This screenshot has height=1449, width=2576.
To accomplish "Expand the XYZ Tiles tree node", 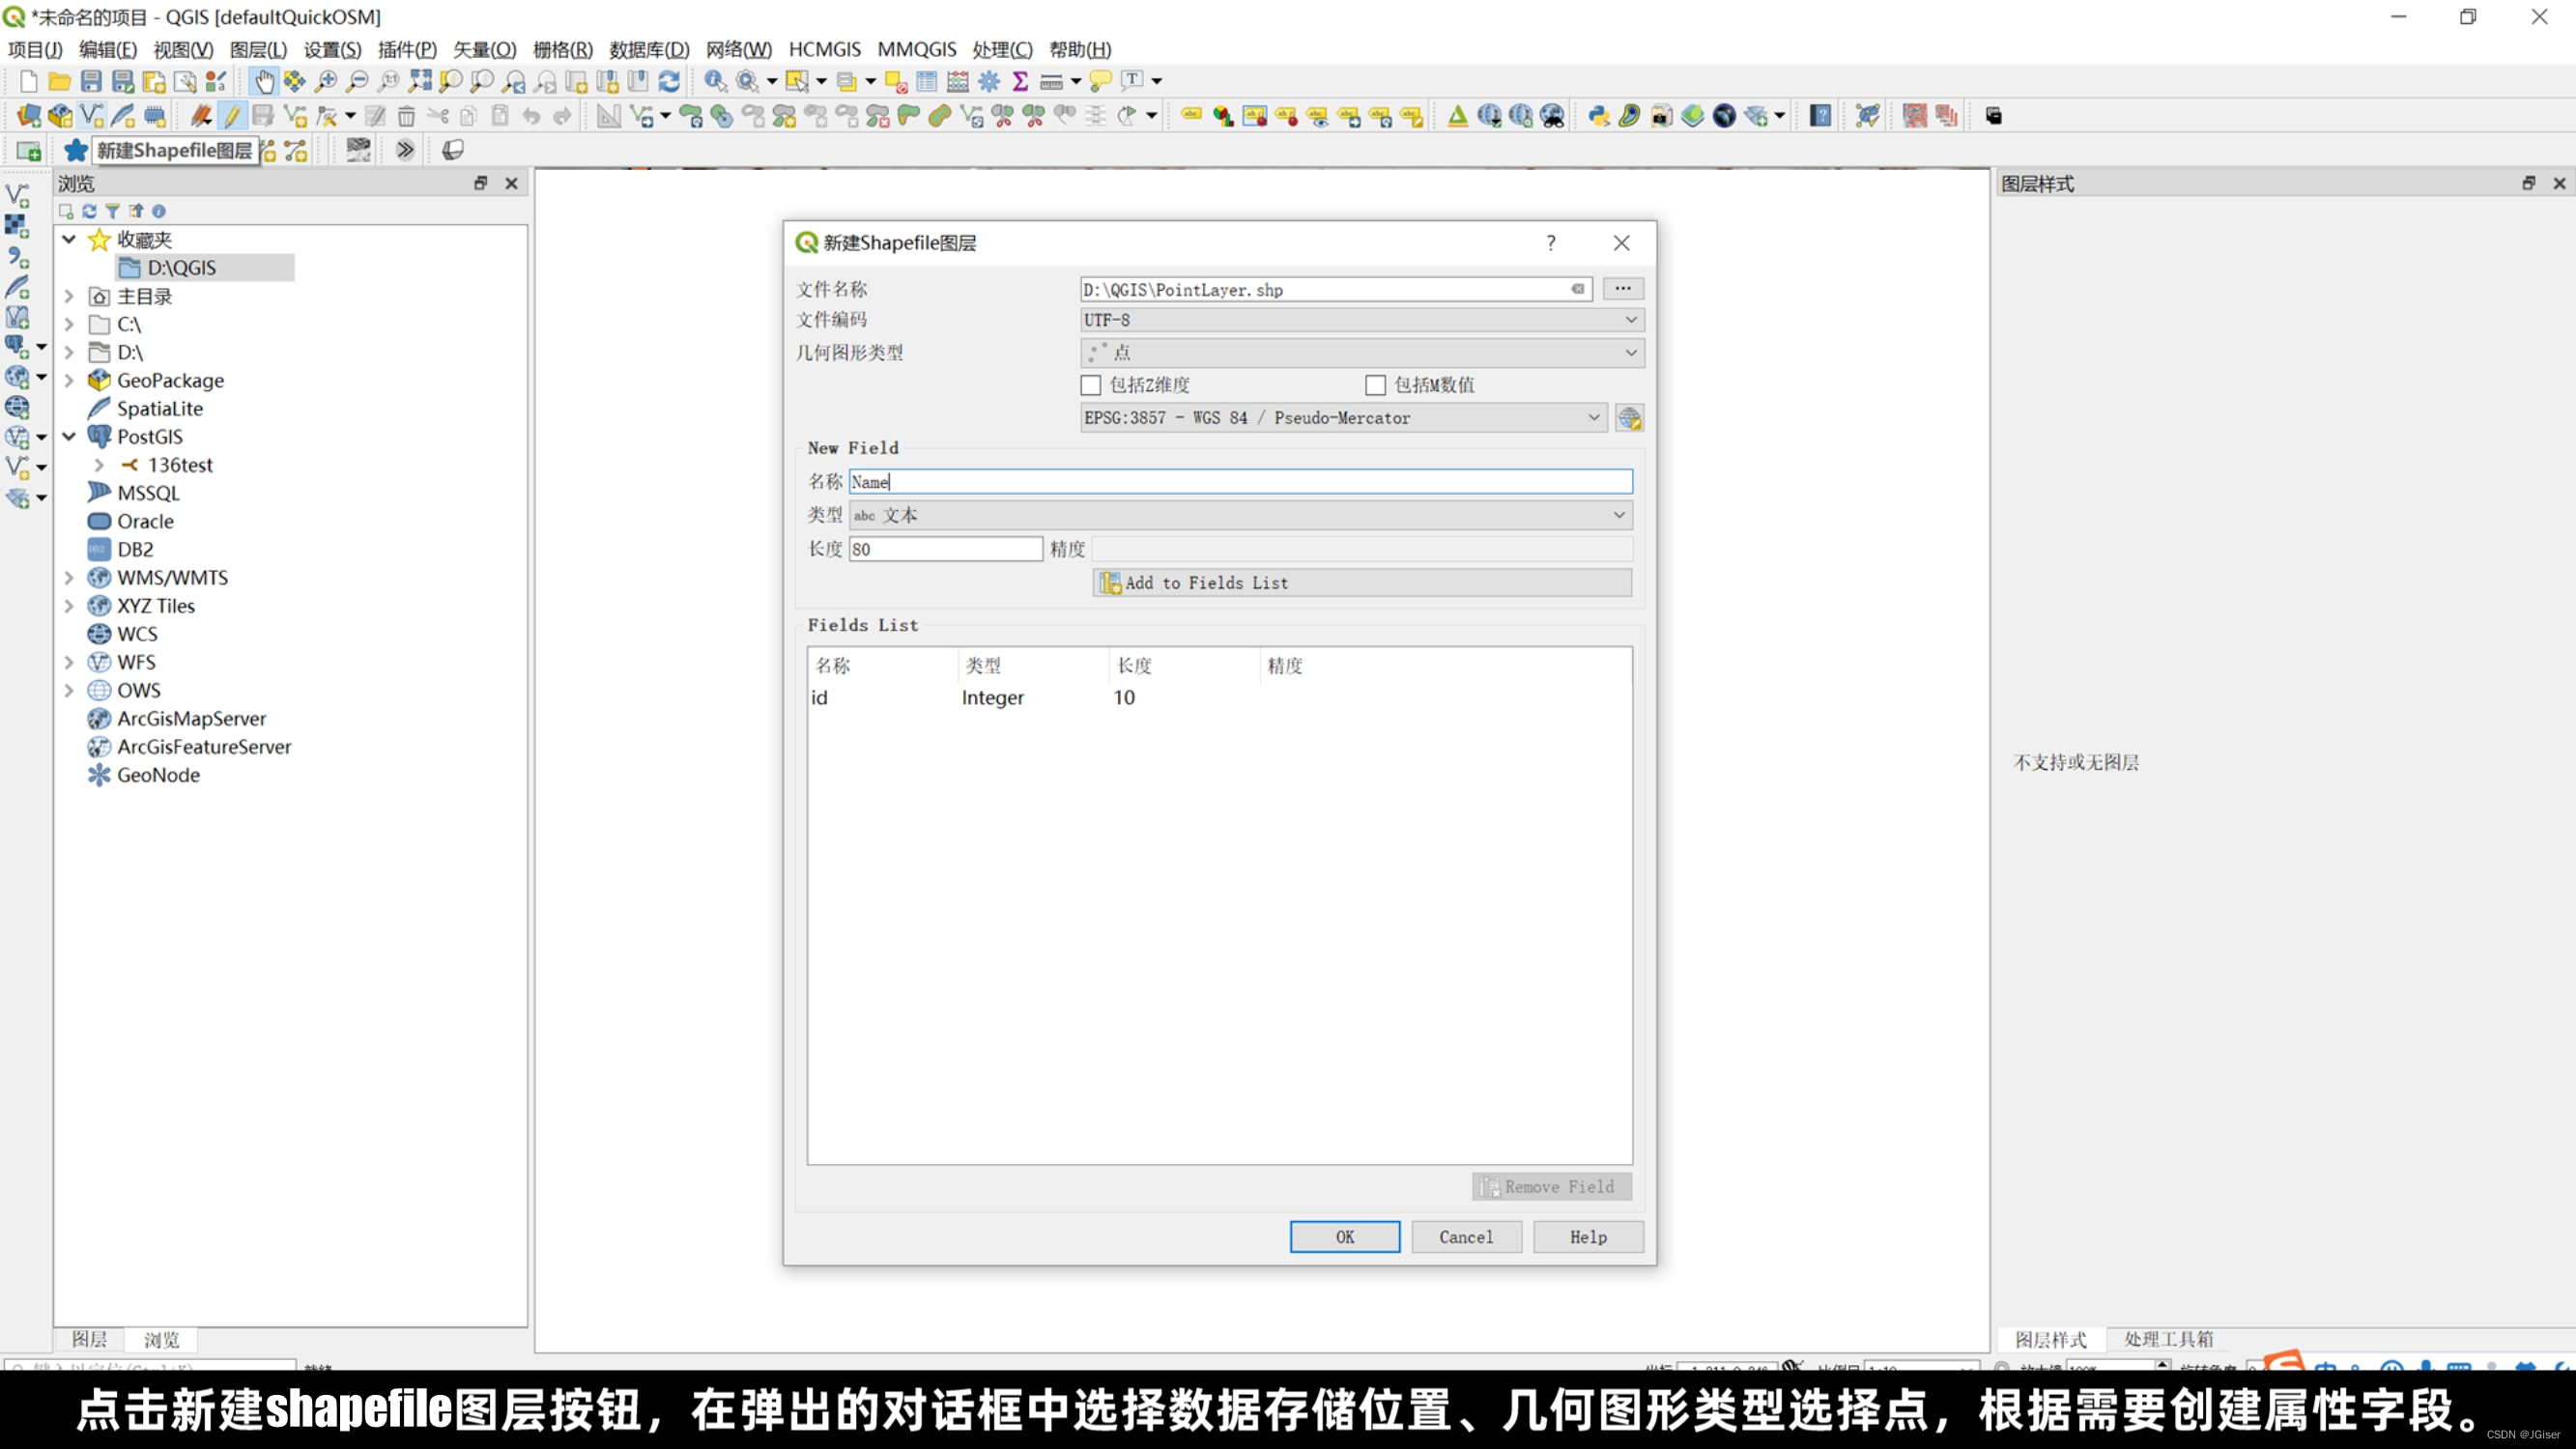I will 69,606.
